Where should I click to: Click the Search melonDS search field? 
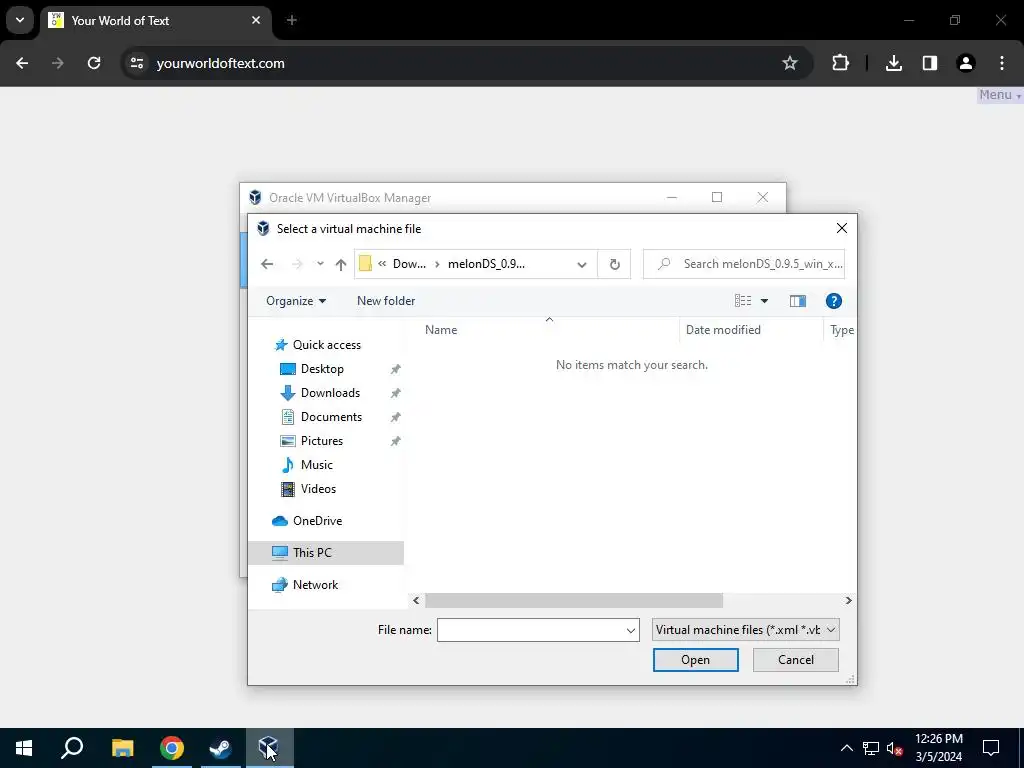point(744,264)
